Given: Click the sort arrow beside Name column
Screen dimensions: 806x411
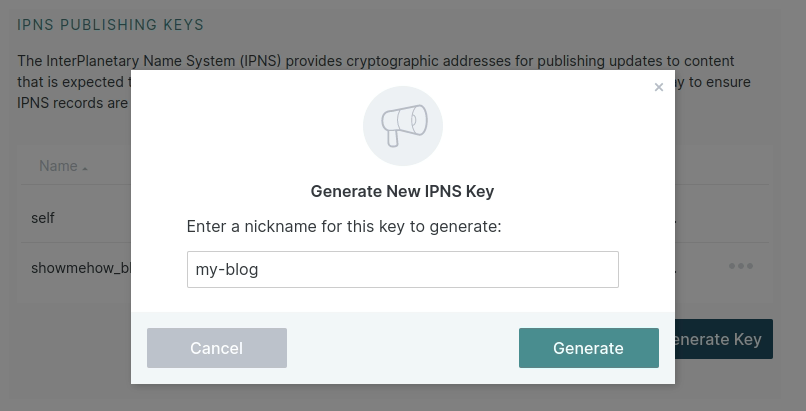Looking at the screenshot, I should pos(85,168).
